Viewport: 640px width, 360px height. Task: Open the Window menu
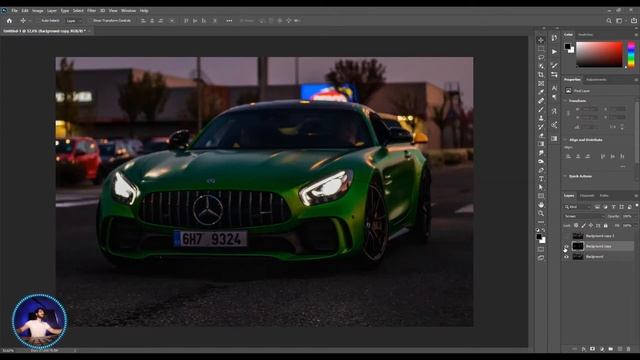pyautogui.click(x=128, y=11)
